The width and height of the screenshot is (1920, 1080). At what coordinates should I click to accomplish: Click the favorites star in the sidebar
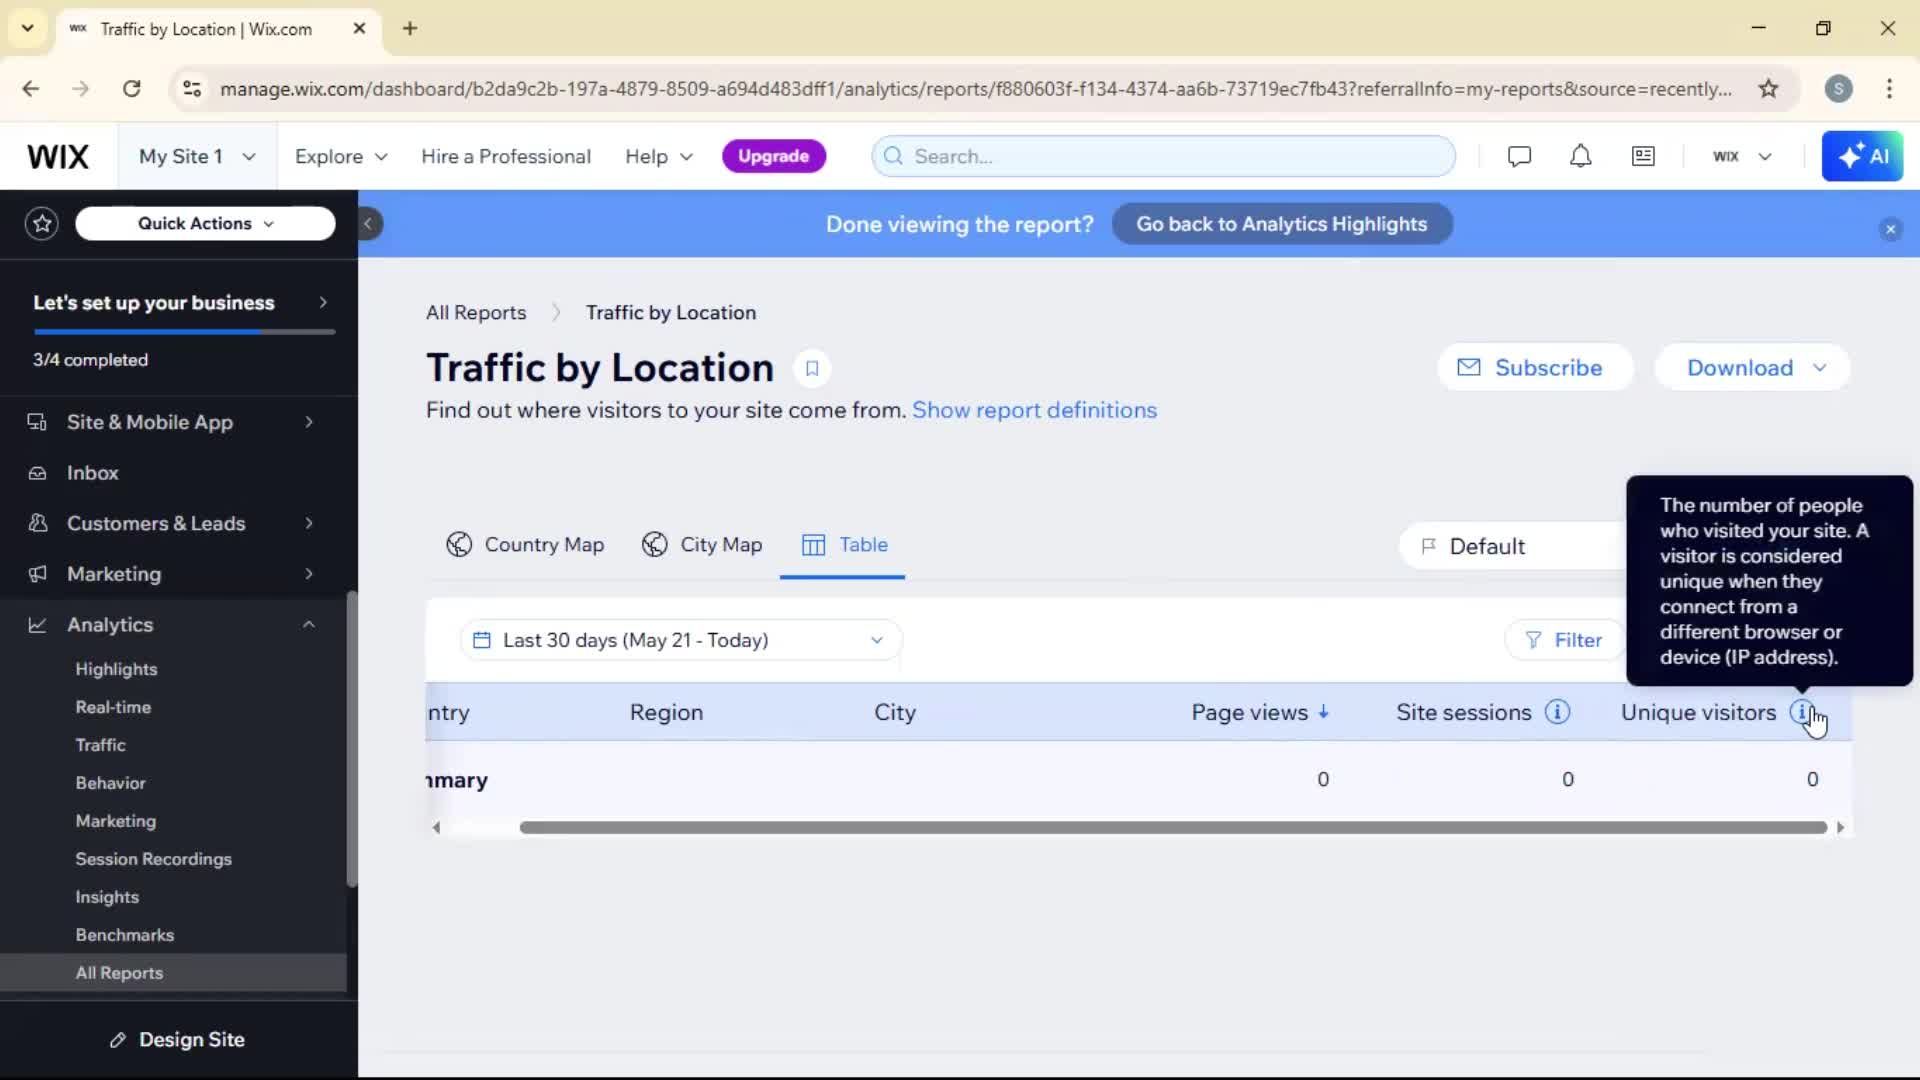pyautogui.click(x=42, y=223)
